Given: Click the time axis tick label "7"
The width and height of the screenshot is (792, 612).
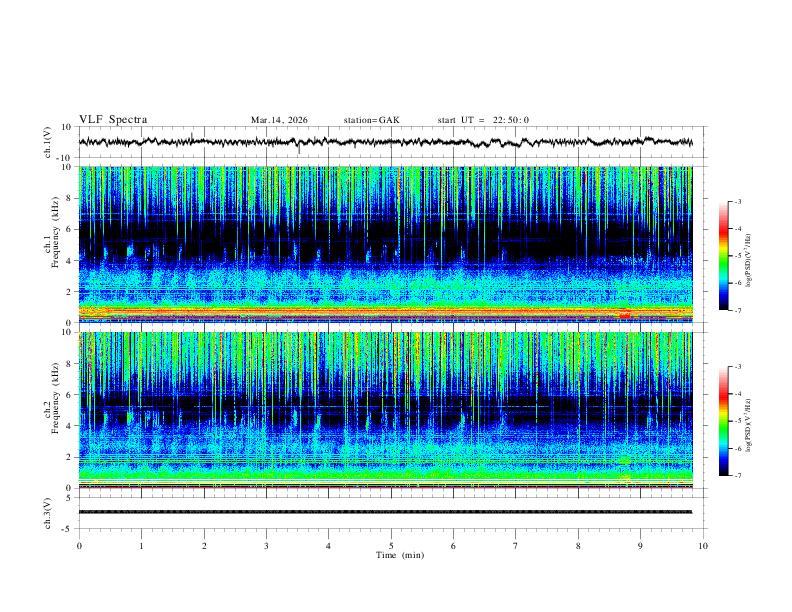Looking at the screenshot, I should [516, 546].
